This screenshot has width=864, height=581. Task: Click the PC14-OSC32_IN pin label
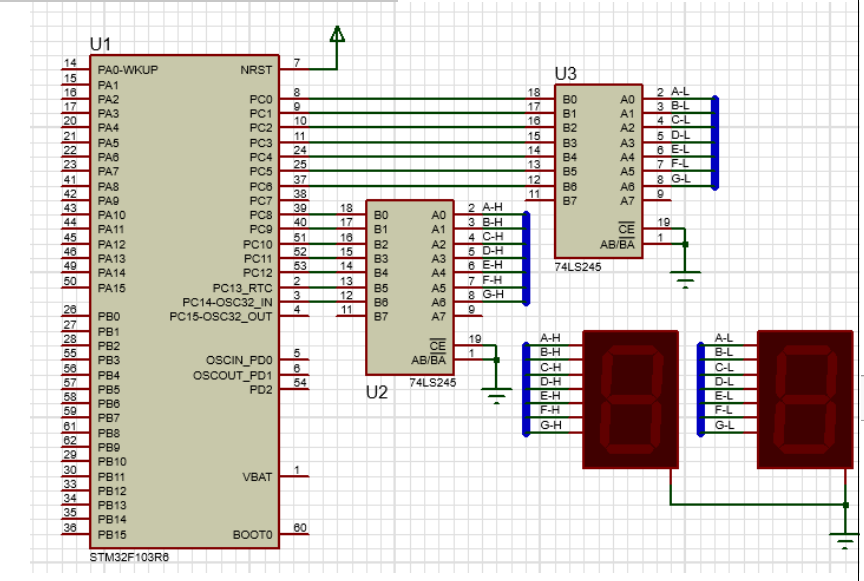(x=227, y=303)
